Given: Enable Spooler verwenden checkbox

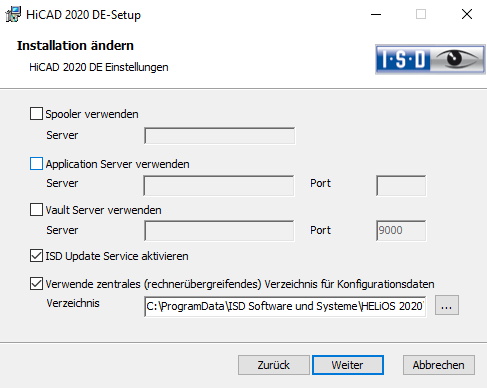Looking at the screenshot, I should click(x=36, y=114).
